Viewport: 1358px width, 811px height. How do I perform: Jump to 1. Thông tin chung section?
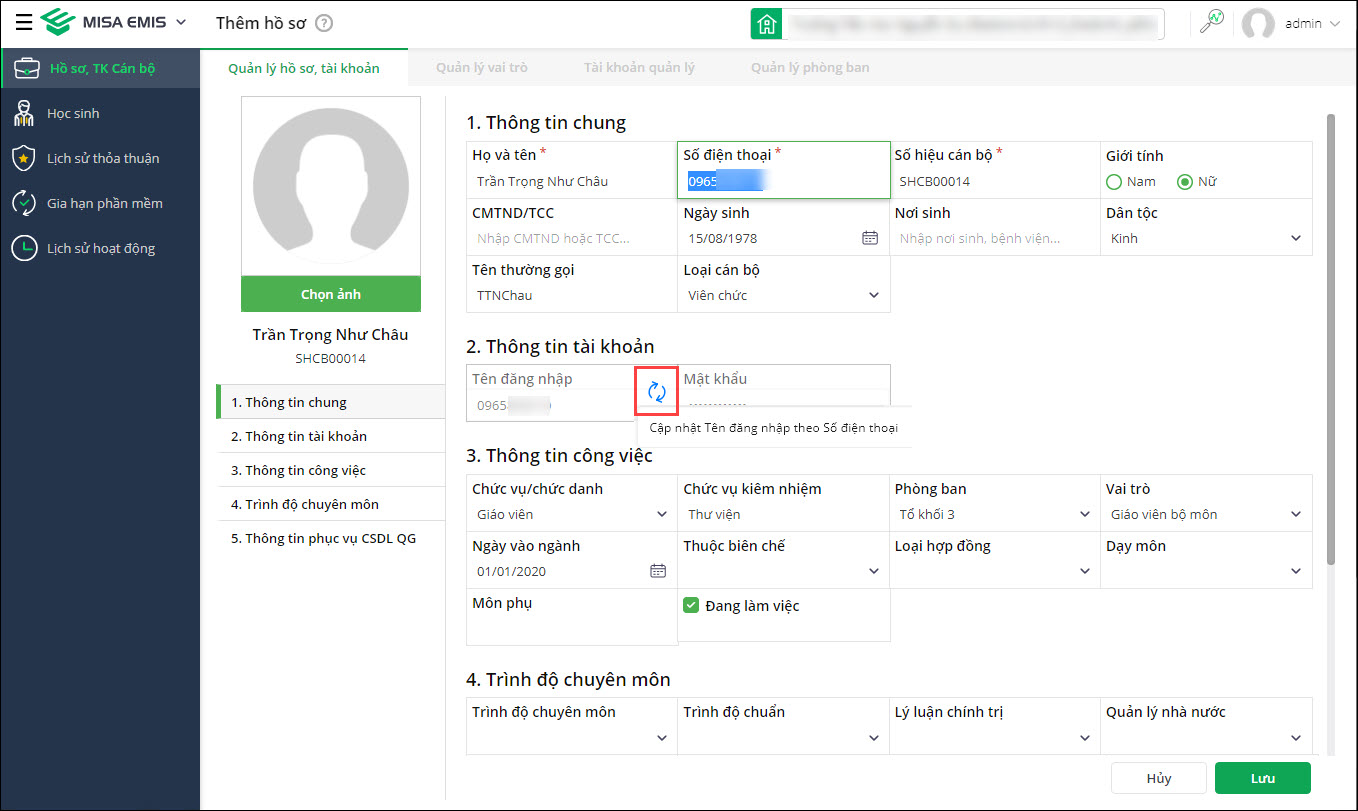tap(331, 402)
